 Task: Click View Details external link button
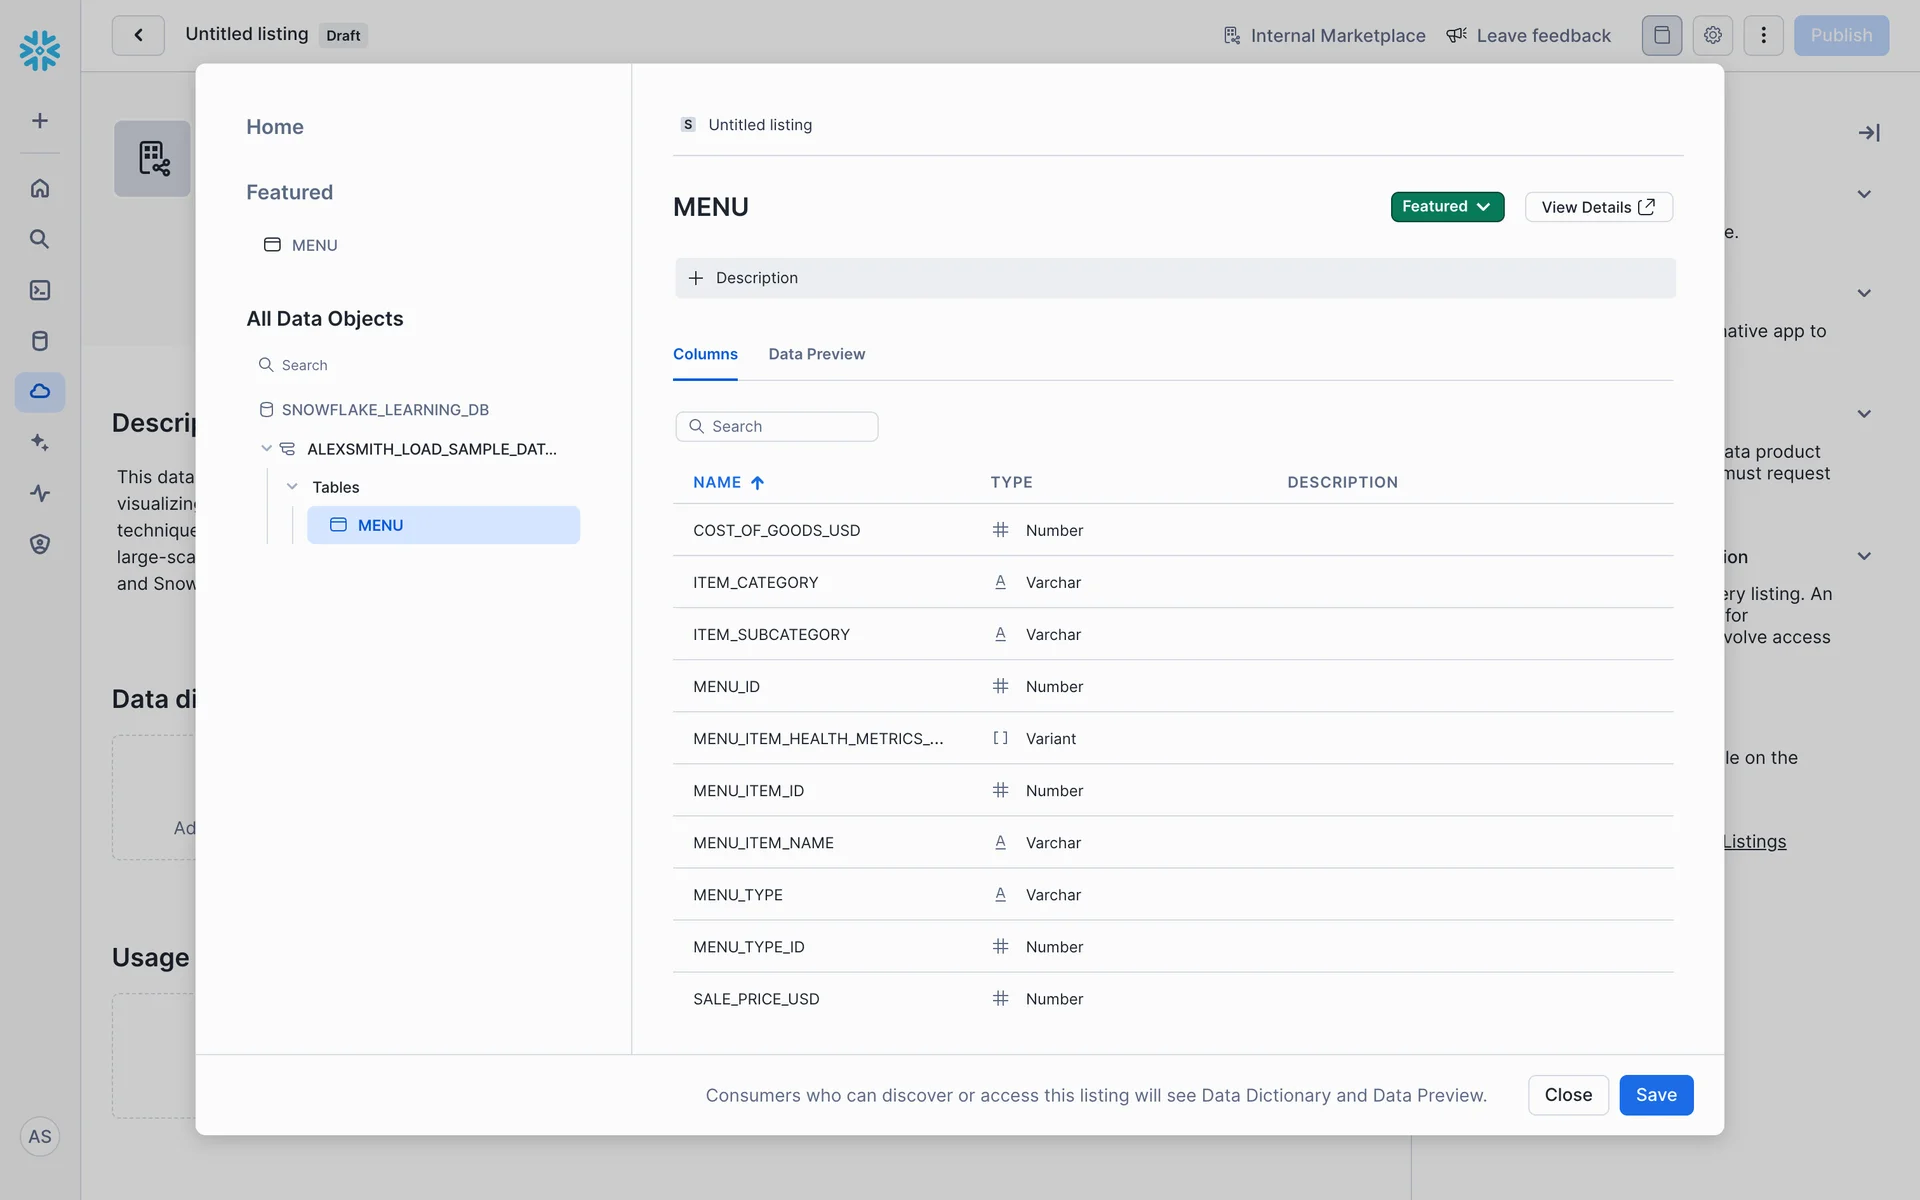[x=1597, y=207]
